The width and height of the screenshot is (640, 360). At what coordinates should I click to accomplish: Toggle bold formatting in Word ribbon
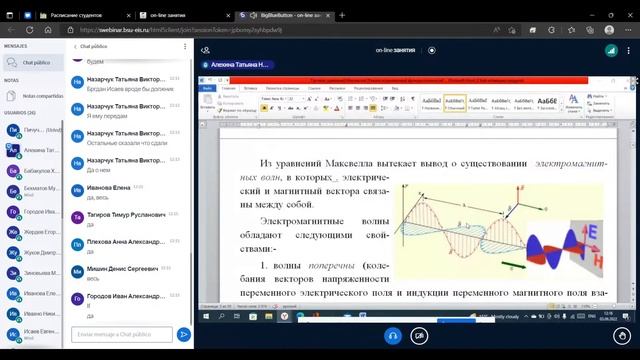pos(264,108)
